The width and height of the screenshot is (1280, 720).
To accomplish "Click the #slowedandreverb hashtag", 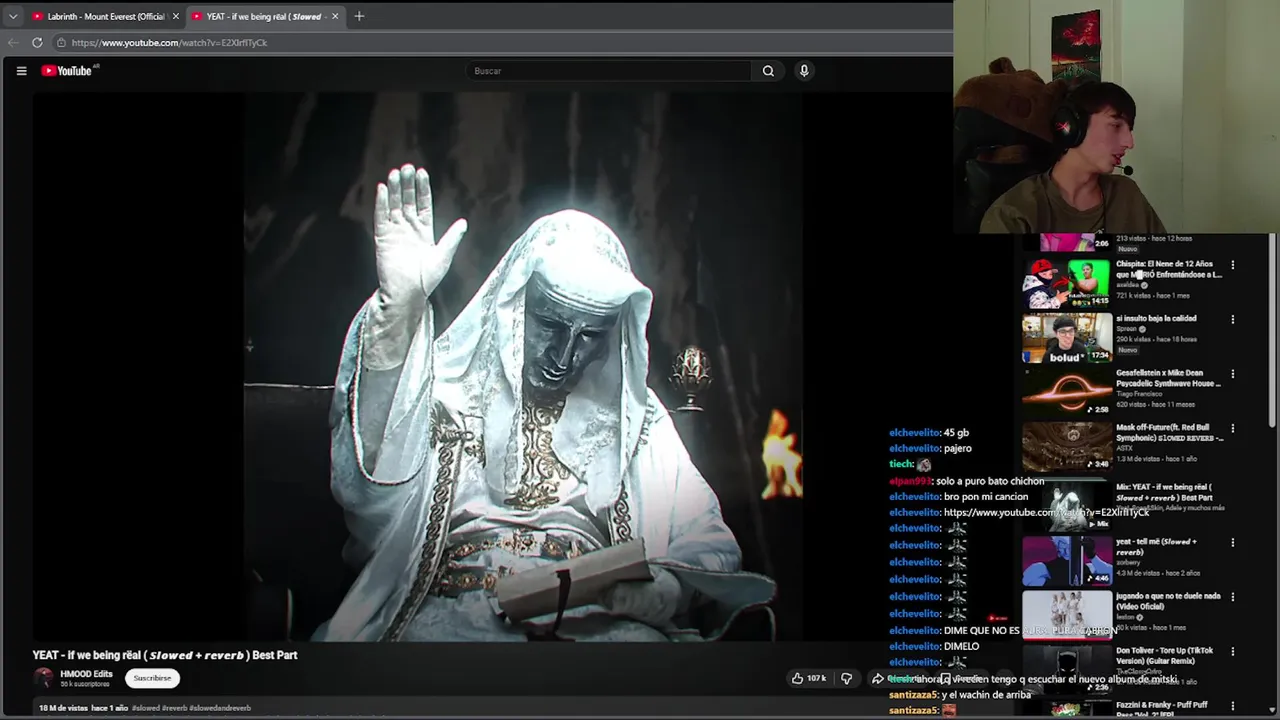I will (220, 708).
